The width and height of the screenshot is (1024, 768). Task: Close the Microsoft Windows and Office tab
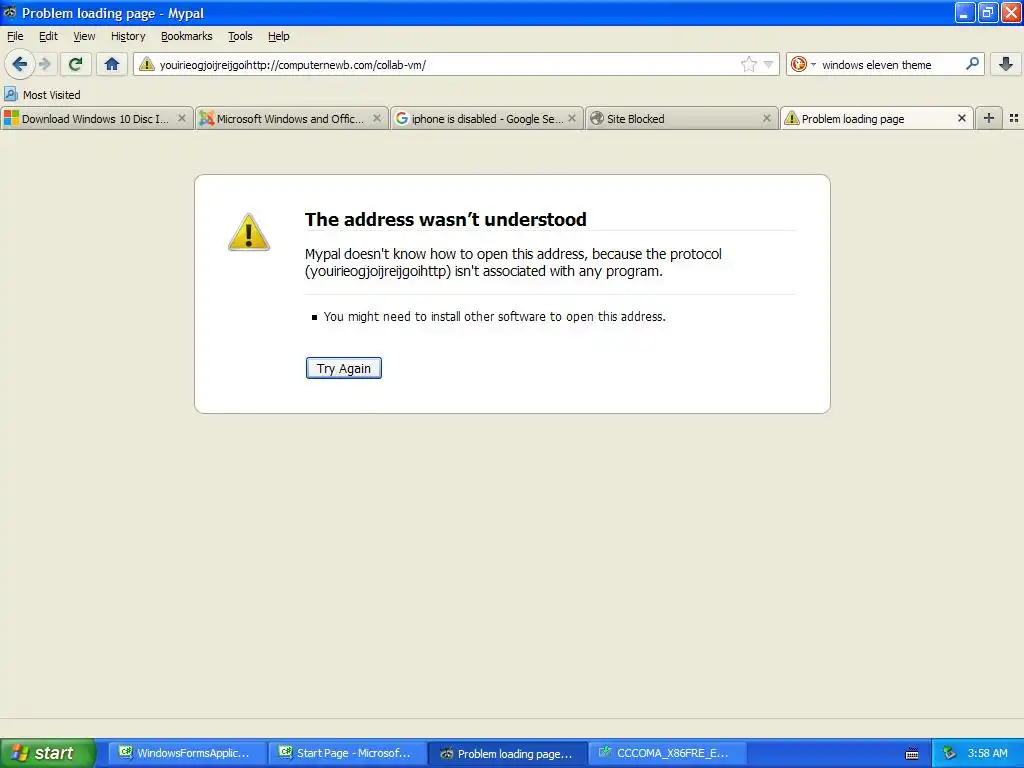[x=377, y=118]
